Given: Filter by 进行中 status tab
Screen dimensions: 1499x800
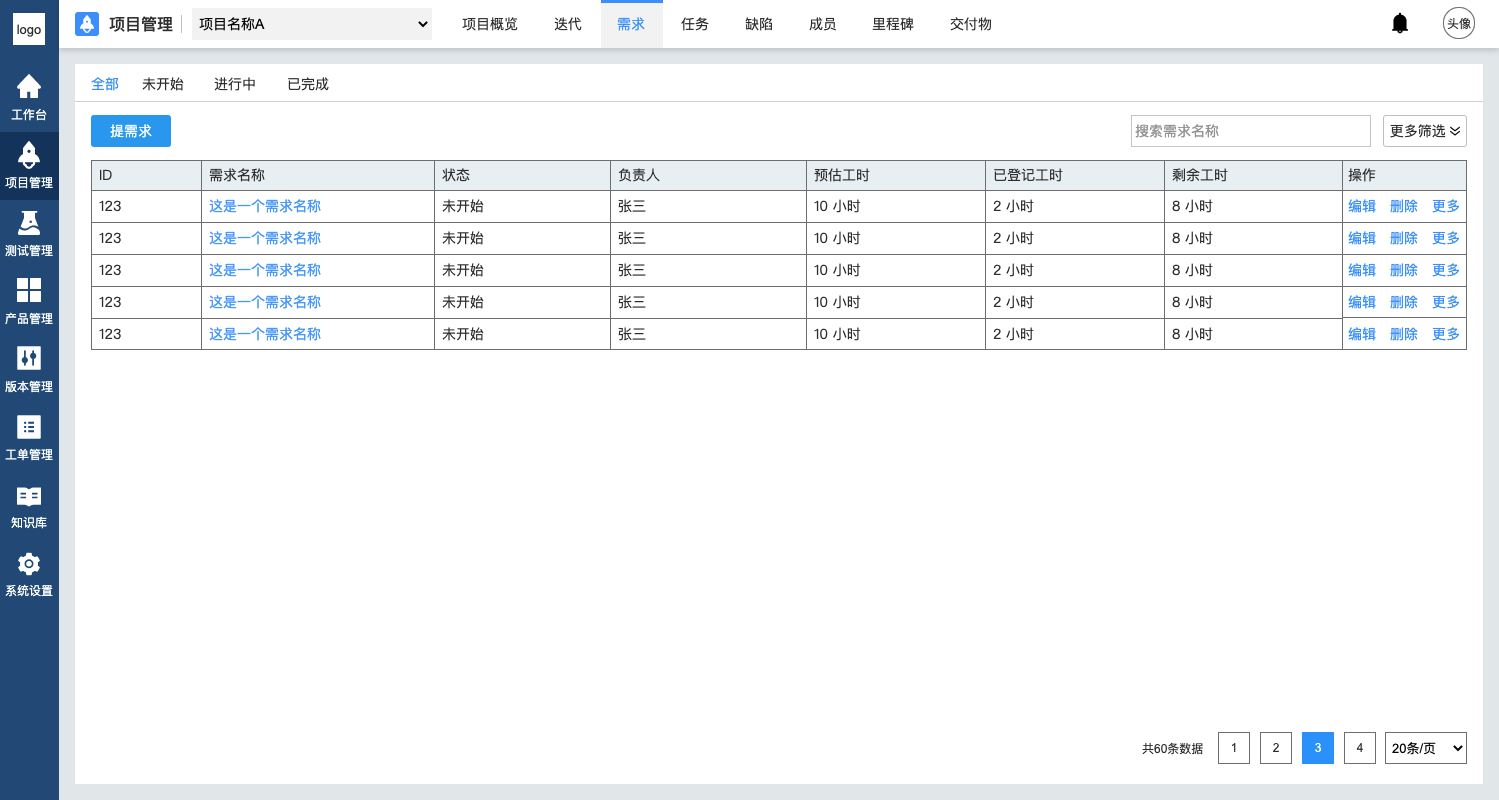Looking at the screenshot, I should (x=235, y=84).
